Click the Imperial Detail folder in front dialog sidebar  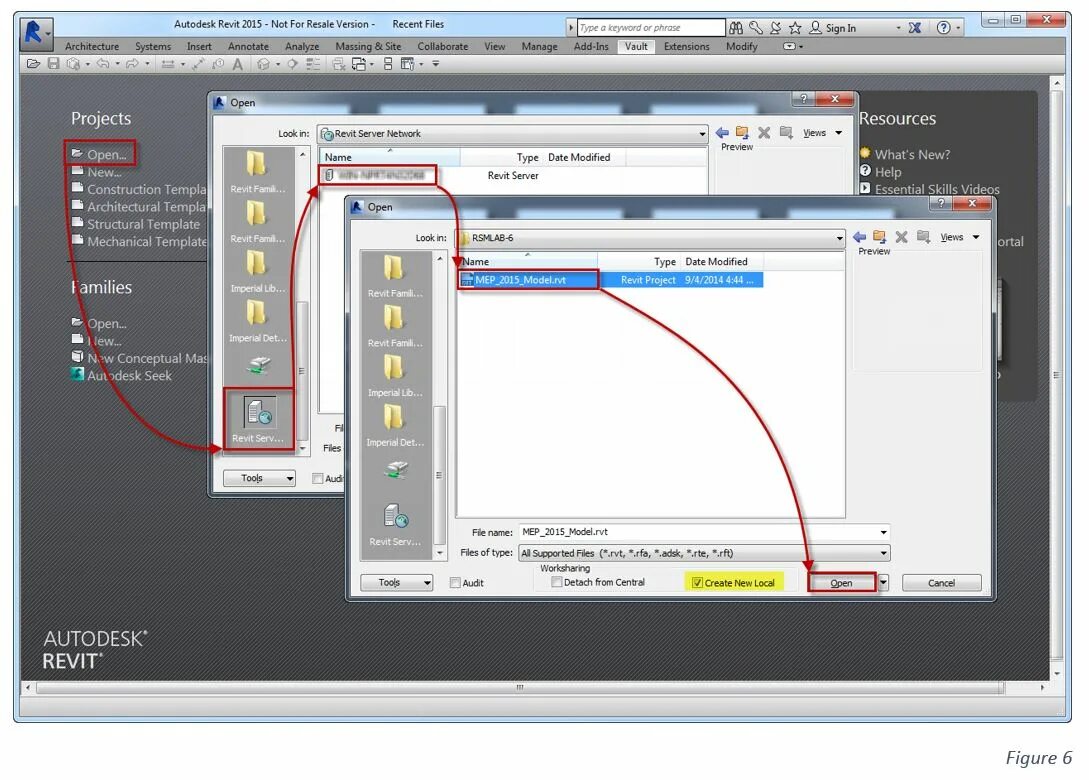(x=394, y=425)
